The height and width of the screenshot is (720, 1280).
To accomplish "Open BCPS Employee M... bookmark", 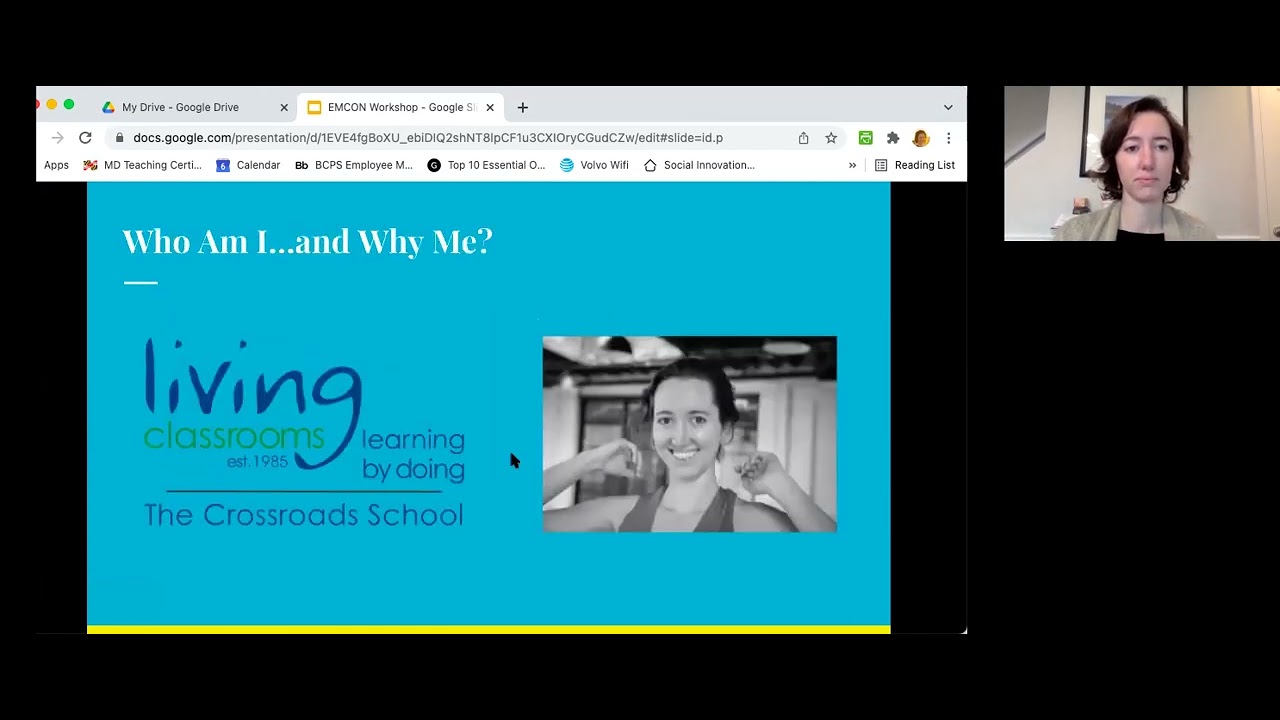I will (353, 165).
